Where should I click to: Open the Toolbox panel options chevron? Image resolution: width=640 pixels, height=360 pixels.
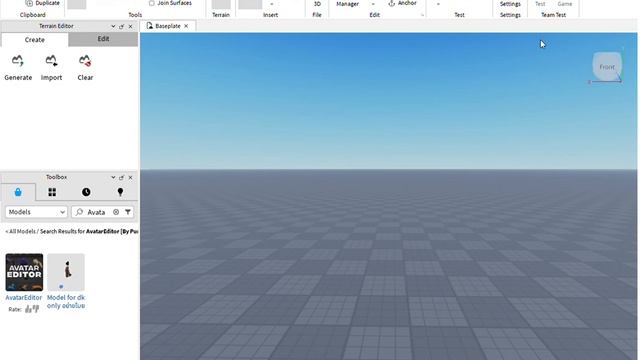tap(113, 178)
